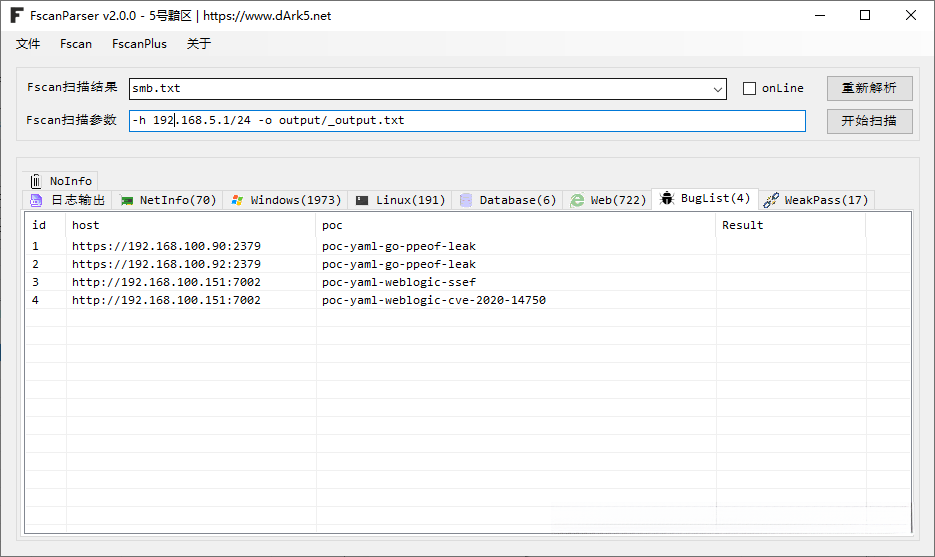935x557 pixels.
Task: Select row 3 host 192.168.100.151:7002
Action: click(x=166, y=282)
